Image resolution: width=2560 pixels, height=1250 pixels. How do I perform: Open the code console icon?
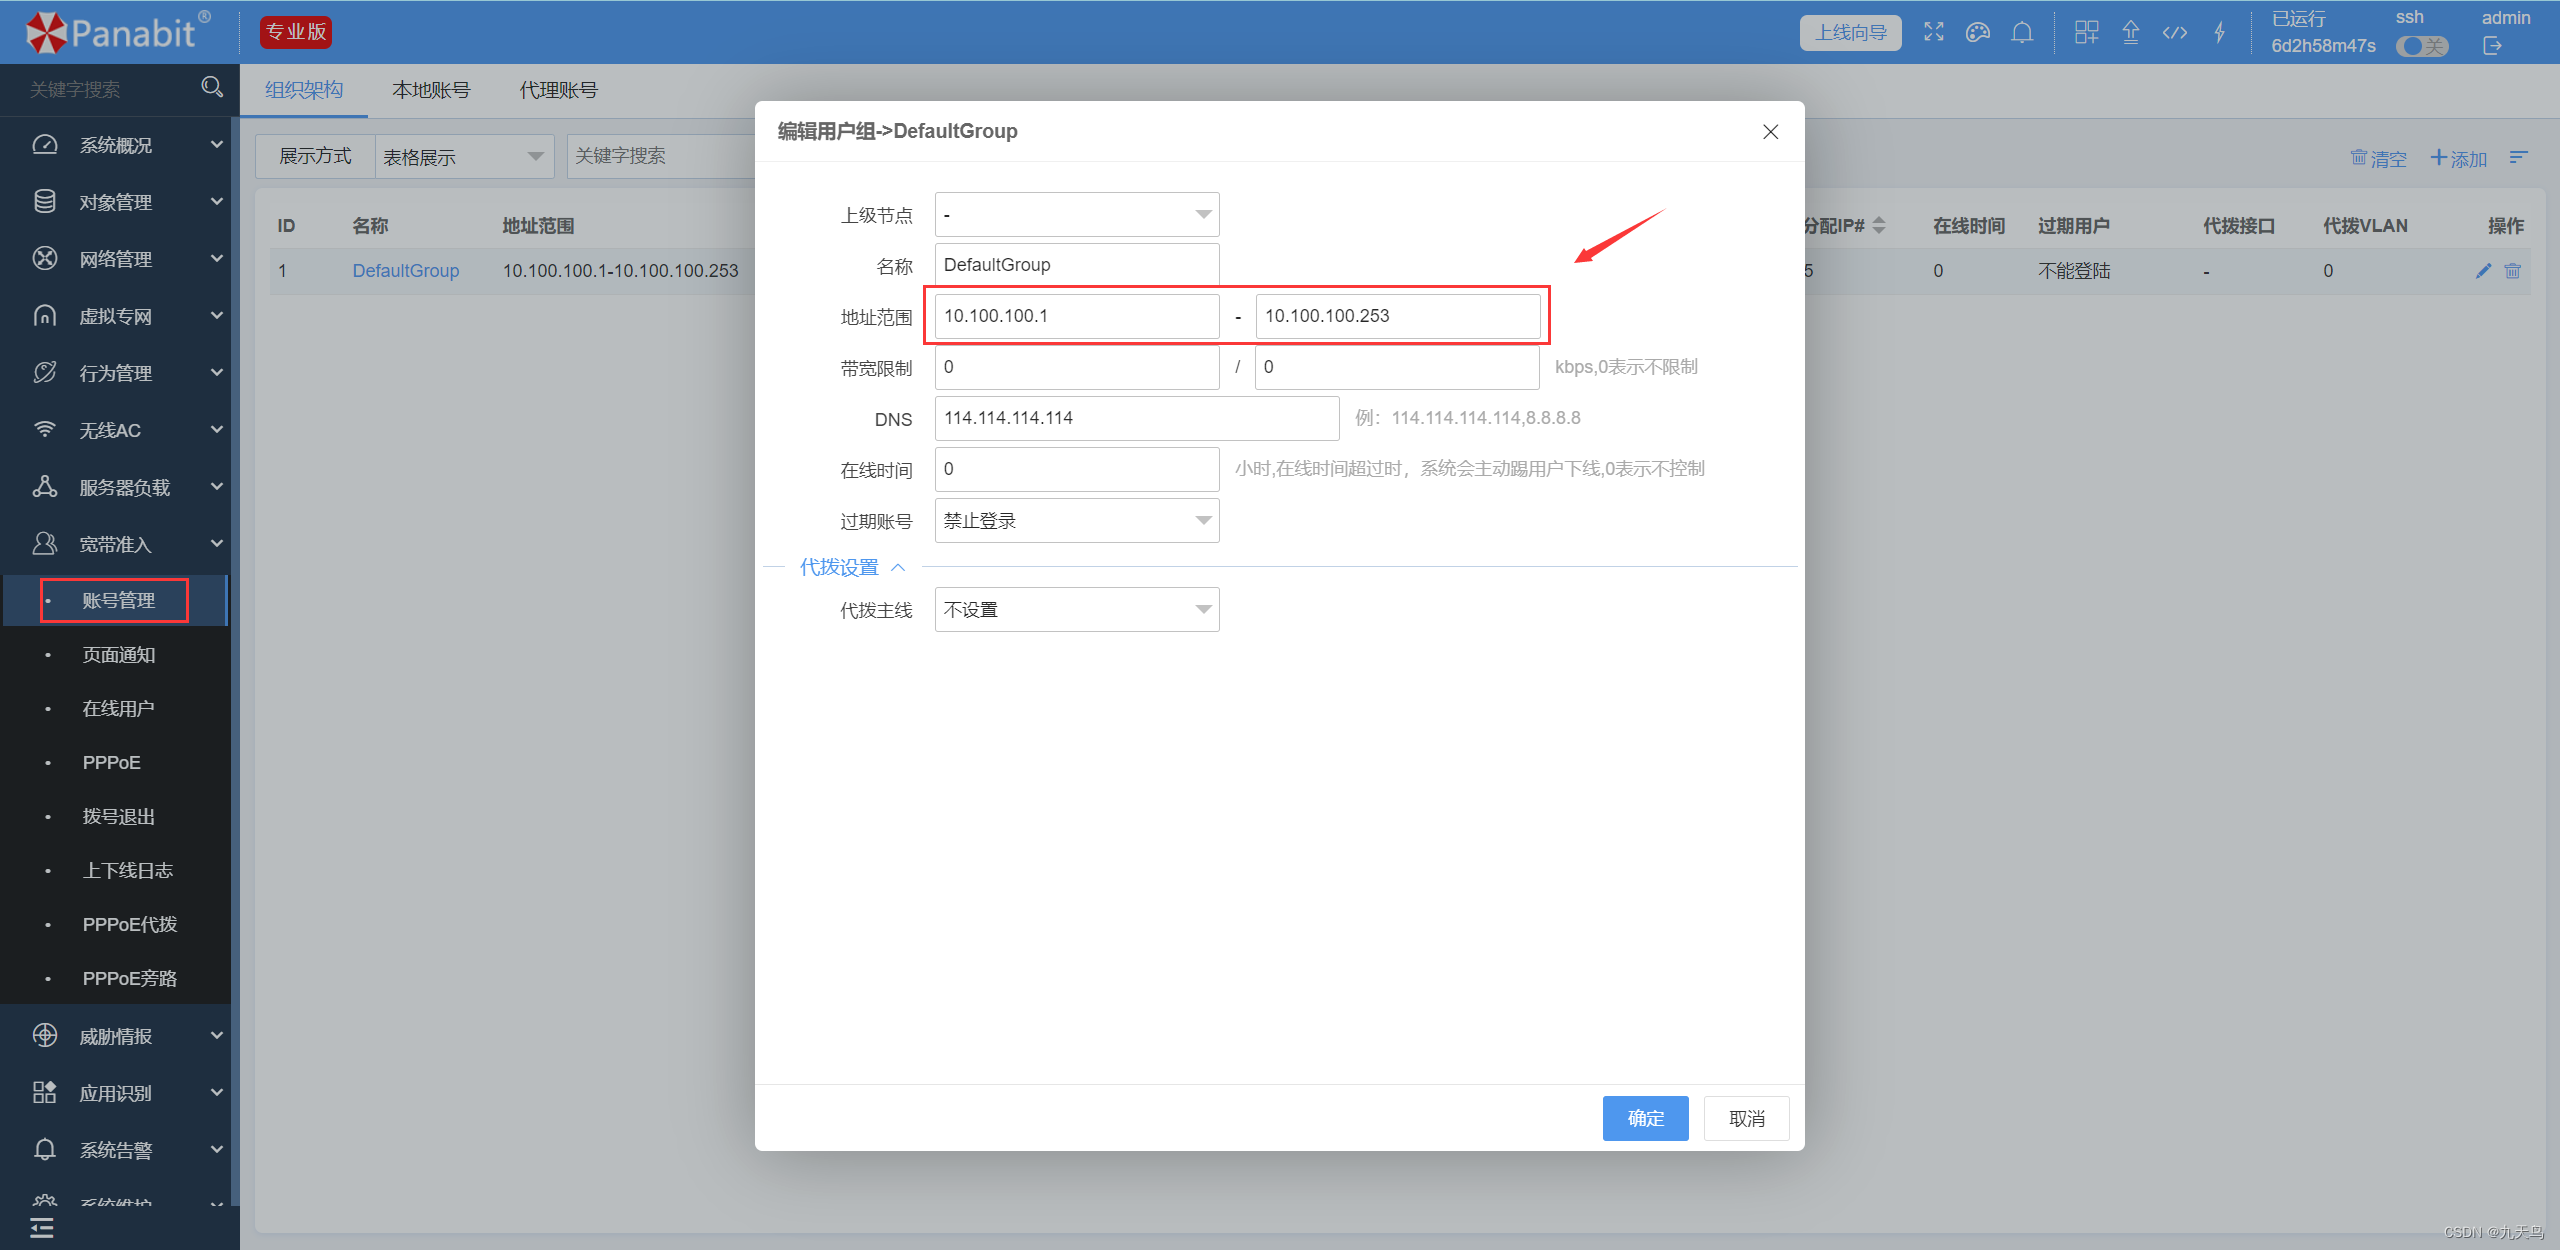[2175, 32]
